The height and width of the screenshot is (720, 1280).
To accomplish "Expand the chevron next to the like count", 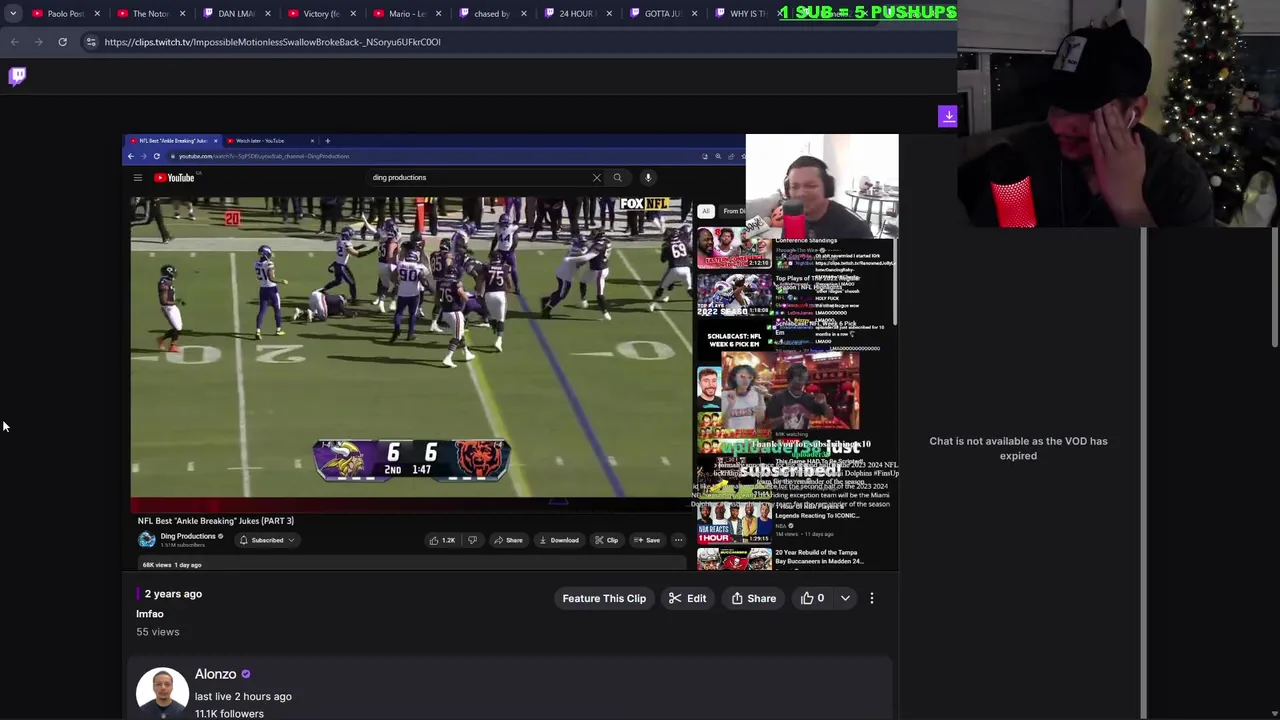I will pyautogui.click(x=845, y=598).
